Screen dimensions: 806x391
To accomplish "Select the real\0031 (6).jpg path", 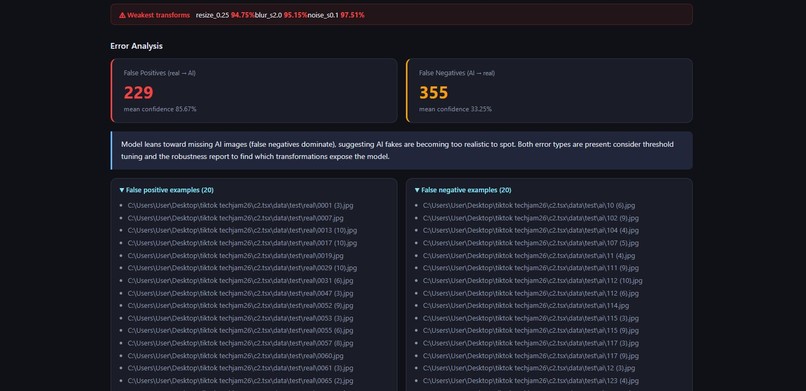I will 241,281.
